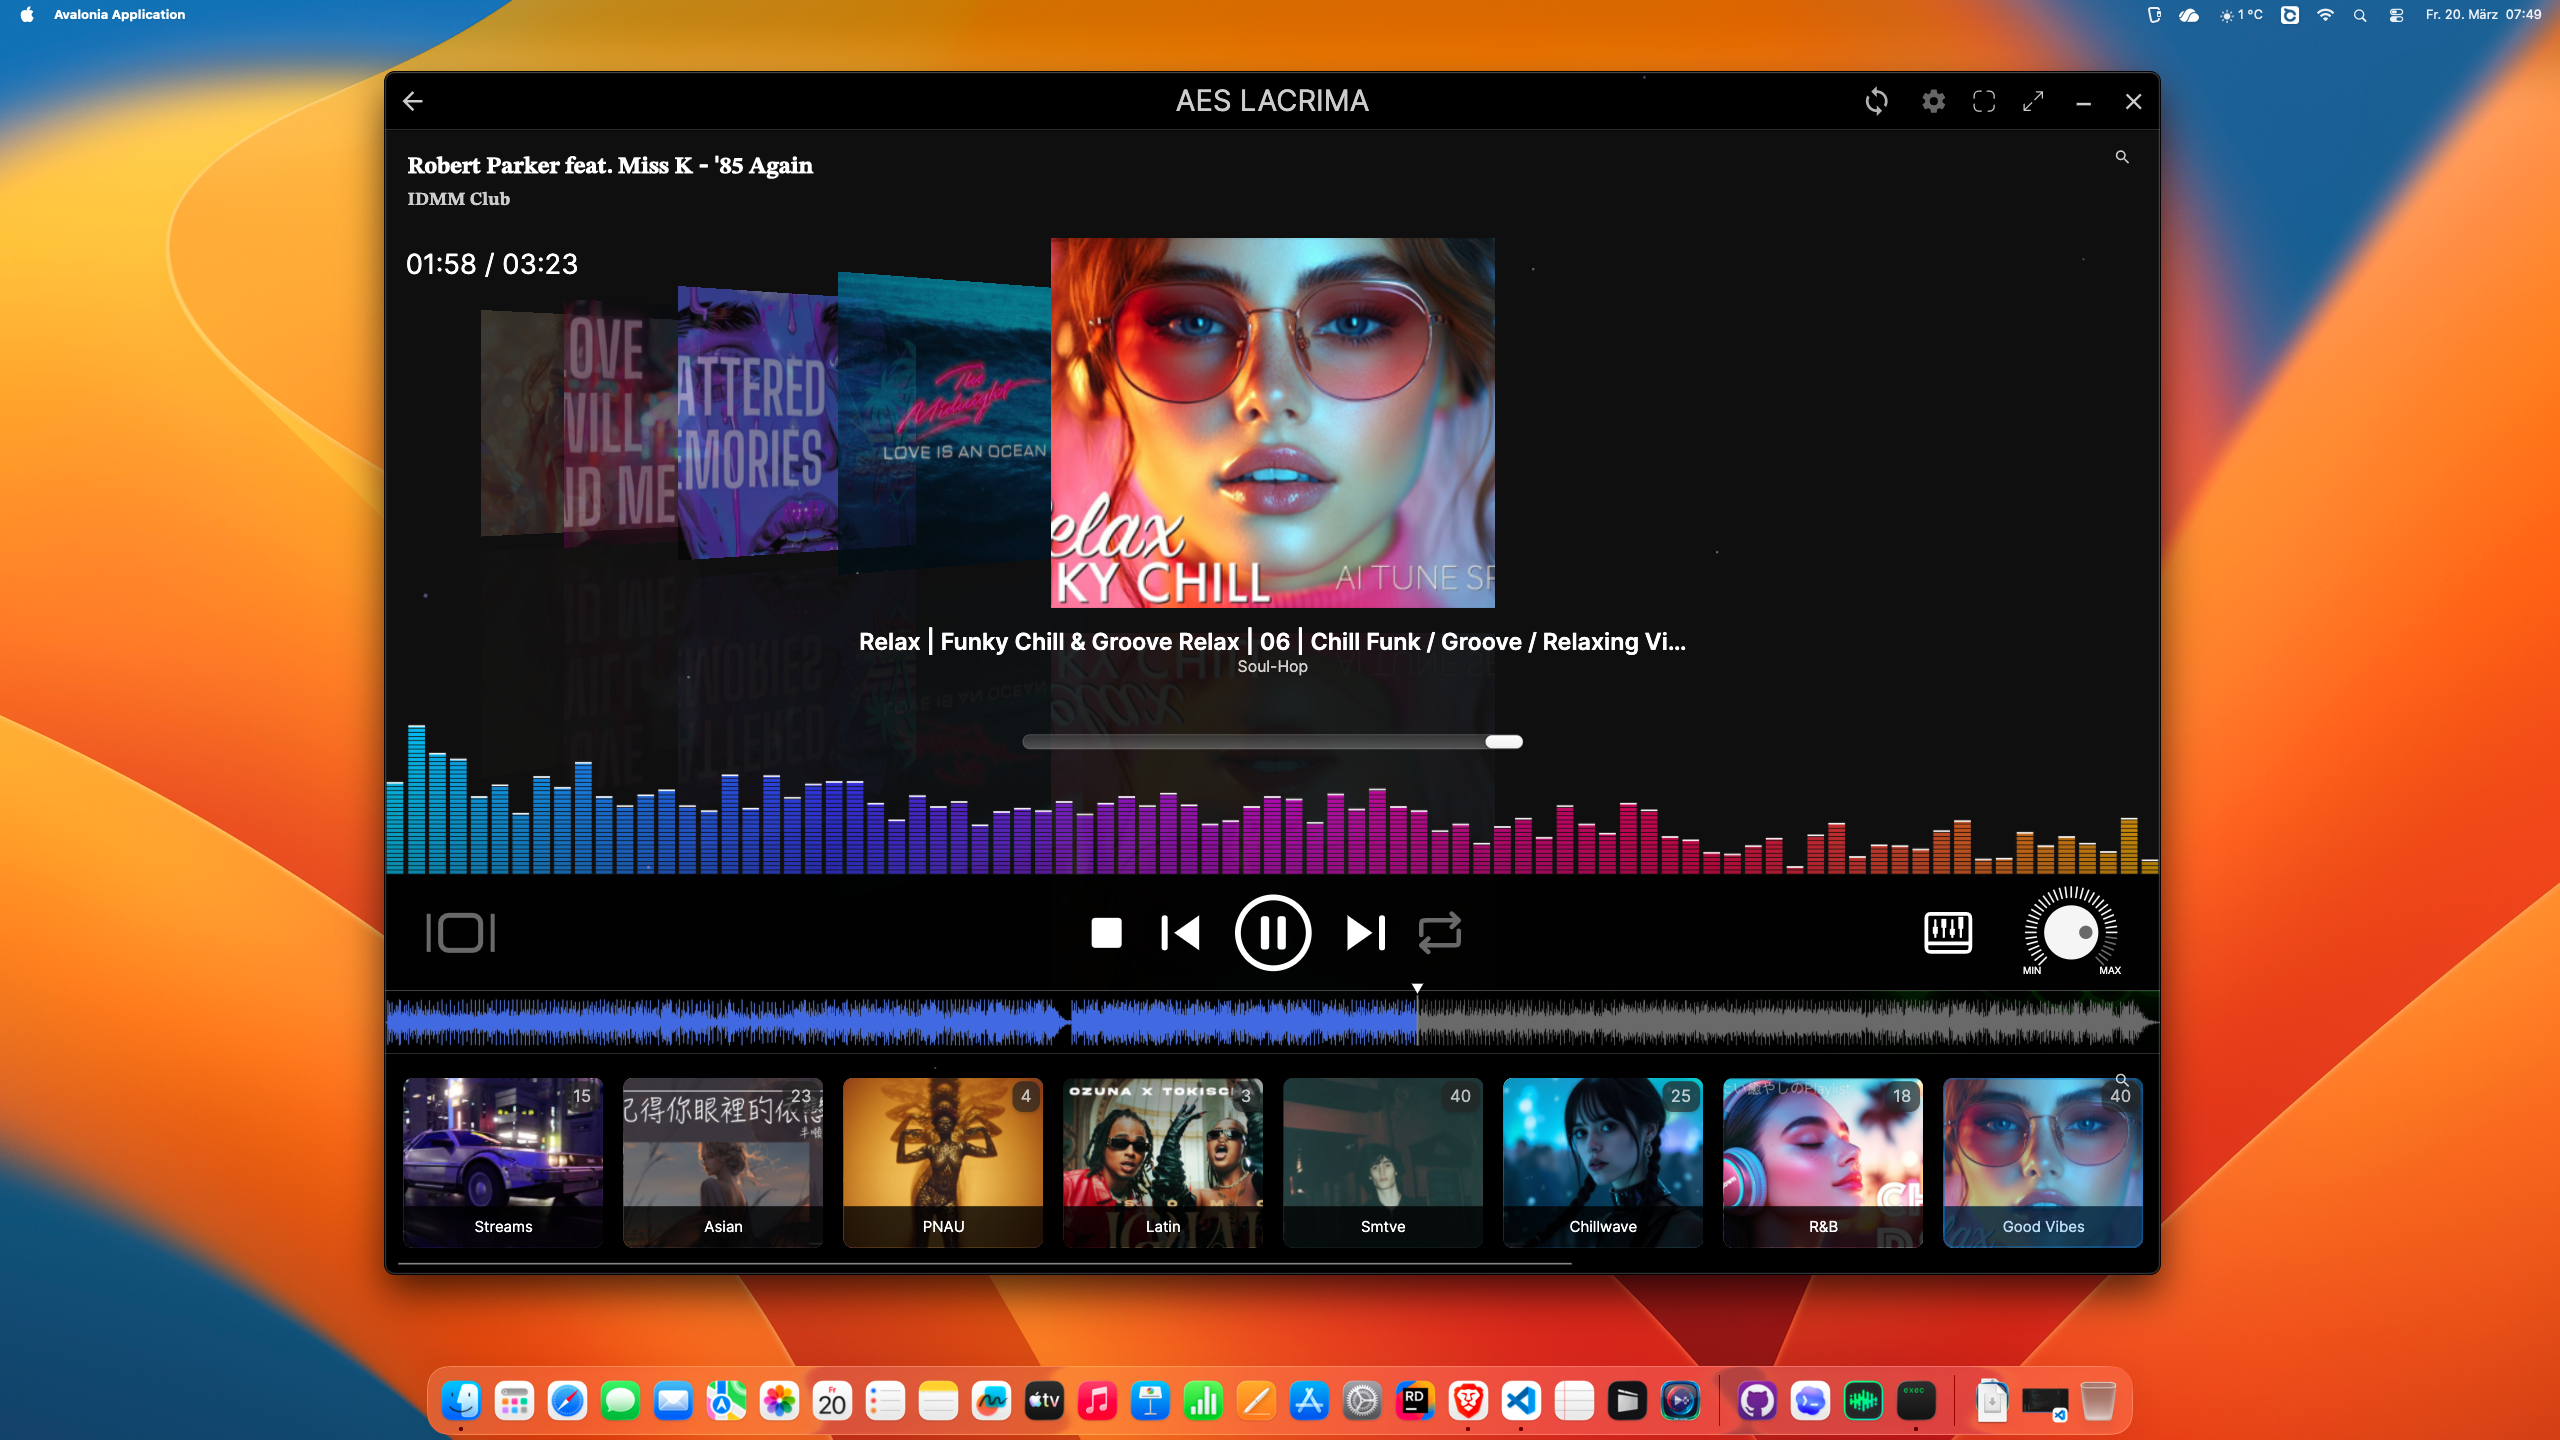2560x1440 pixels.
Task: Click the '85 Again song title text
Action: click(610, 165)
